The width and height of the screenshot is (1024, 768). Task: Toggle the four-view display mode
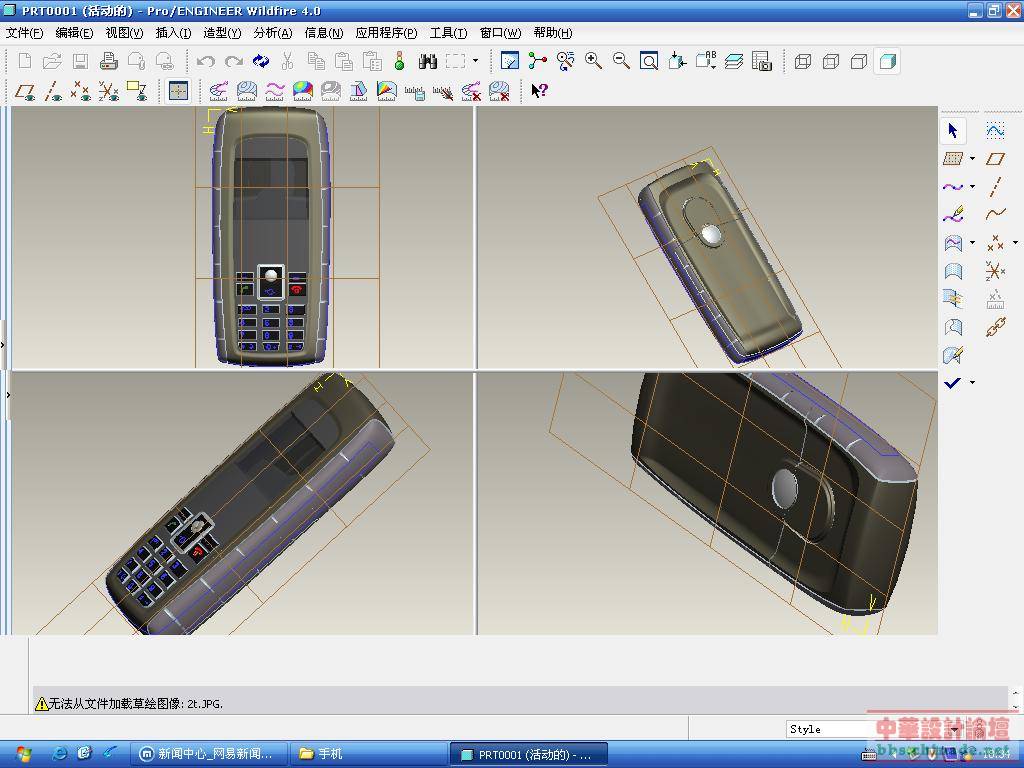coord(178,91)
